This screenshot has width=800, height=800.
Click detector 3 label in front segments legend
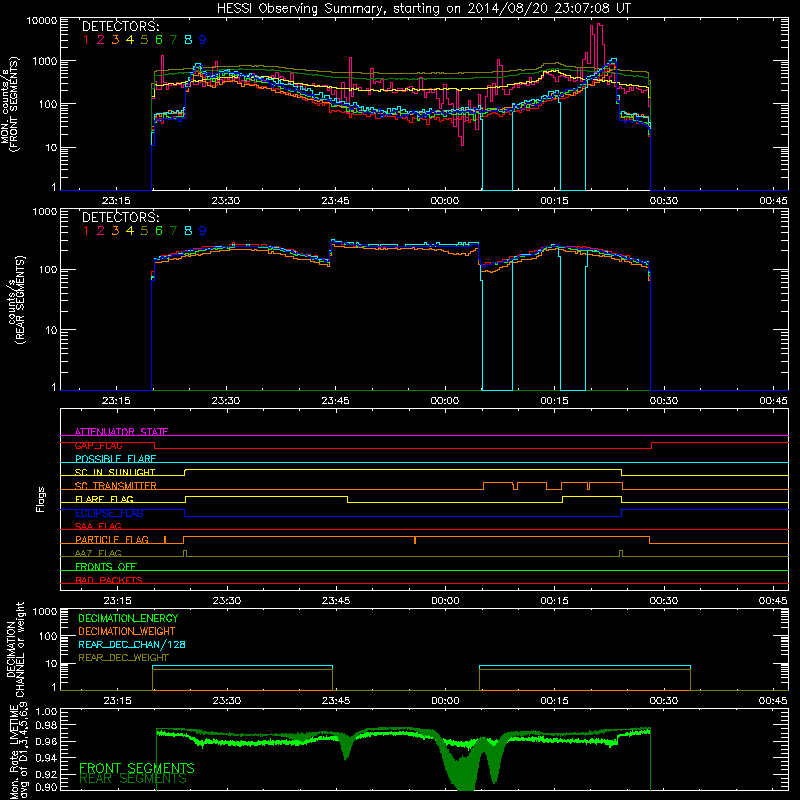pyautogui.click(x=115, y=40)
